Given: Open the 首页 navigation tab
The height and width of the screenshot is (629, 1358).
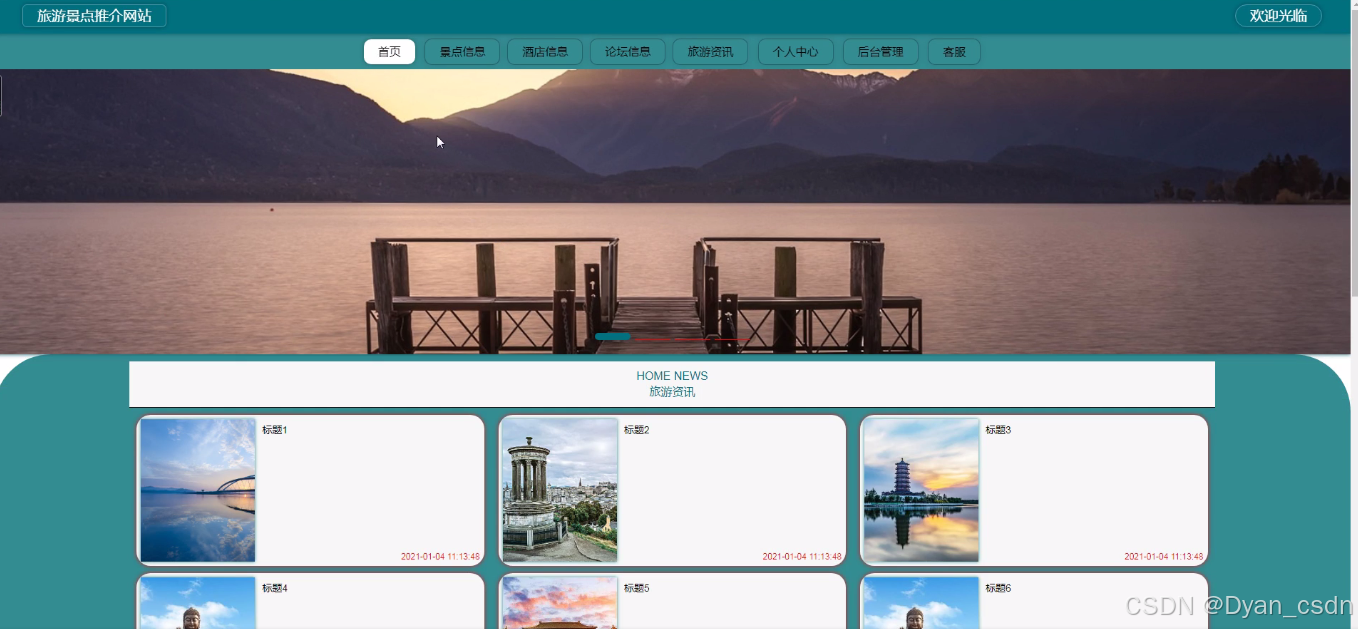Looking at the screenshot, I should (x=389, y=52).
